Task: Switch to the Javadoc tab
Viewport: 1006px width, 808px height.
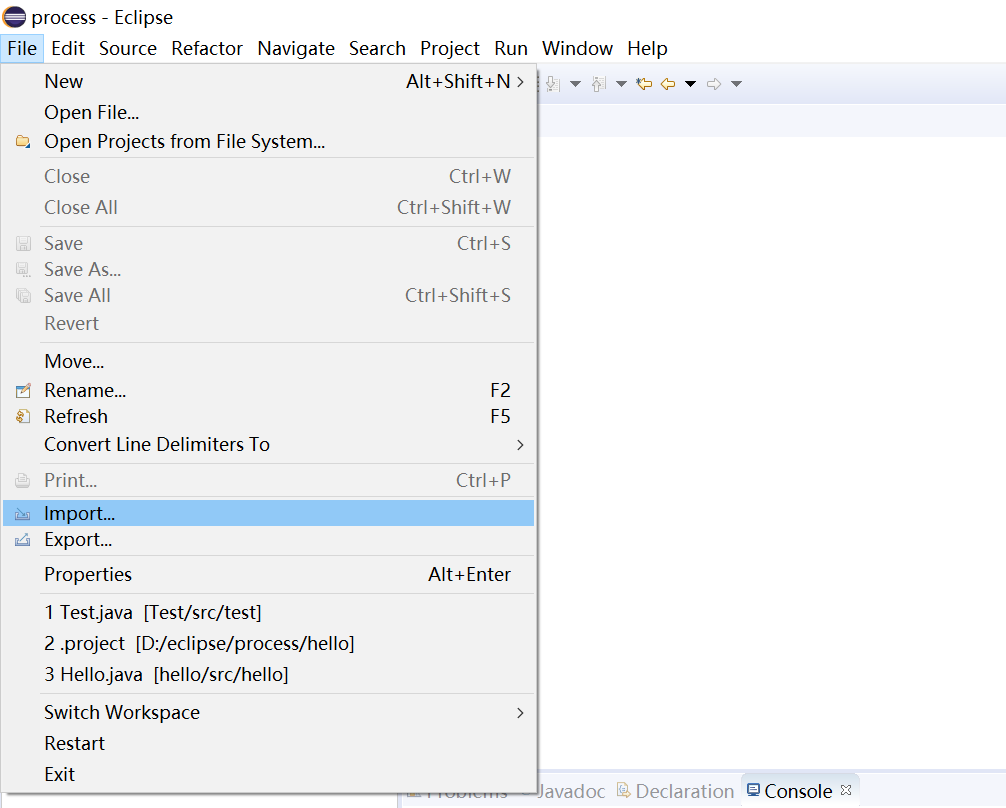Action: coord(571,791)
